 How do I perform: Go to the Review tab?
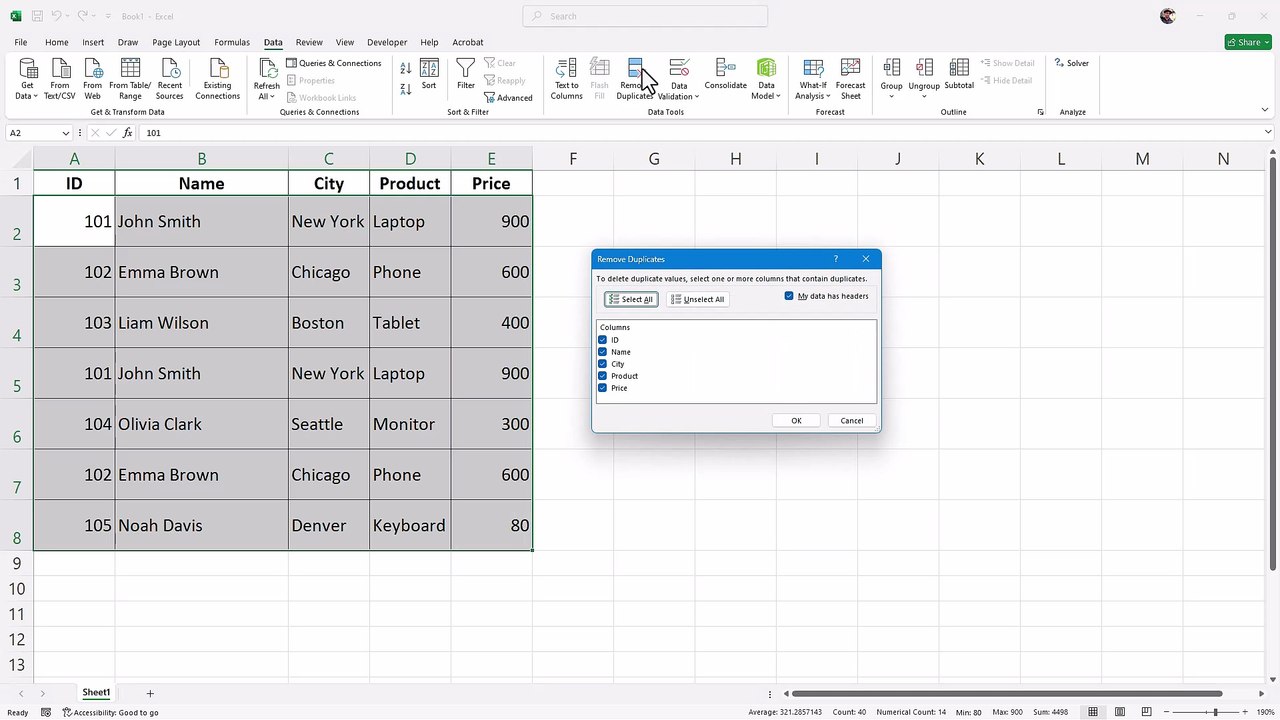(x=309, y=42)
